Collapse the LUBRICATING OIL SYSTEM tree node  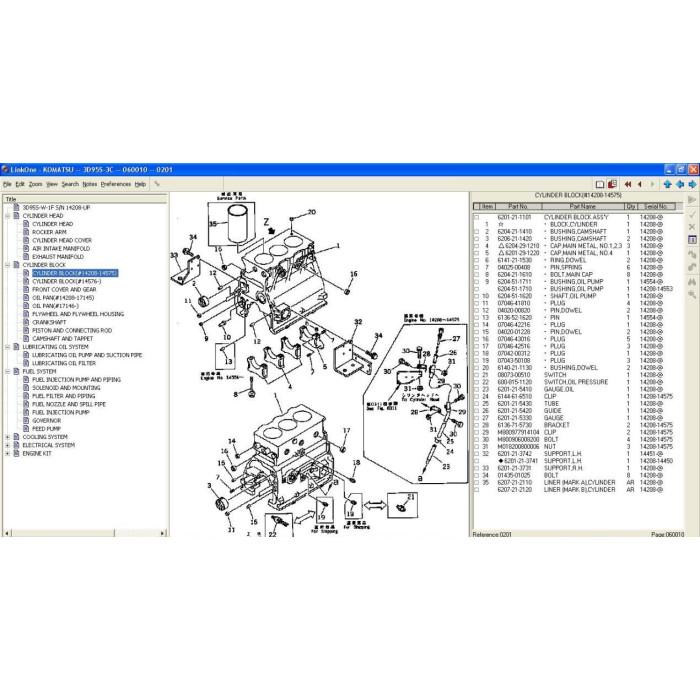click(7, 347)
